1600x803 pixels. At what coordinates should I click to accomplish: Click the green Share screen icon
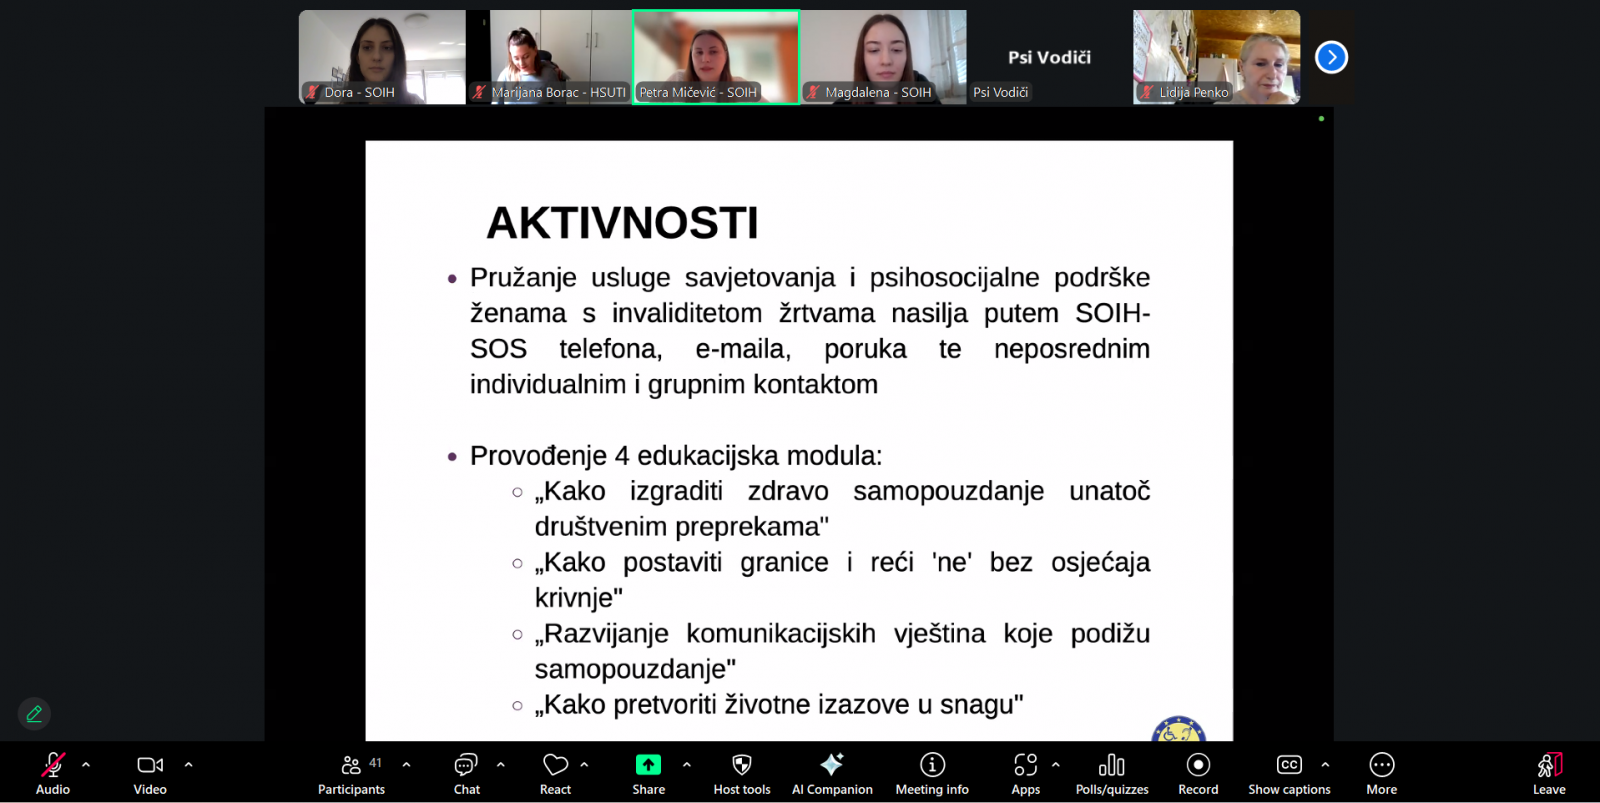(x=648, y=765)
